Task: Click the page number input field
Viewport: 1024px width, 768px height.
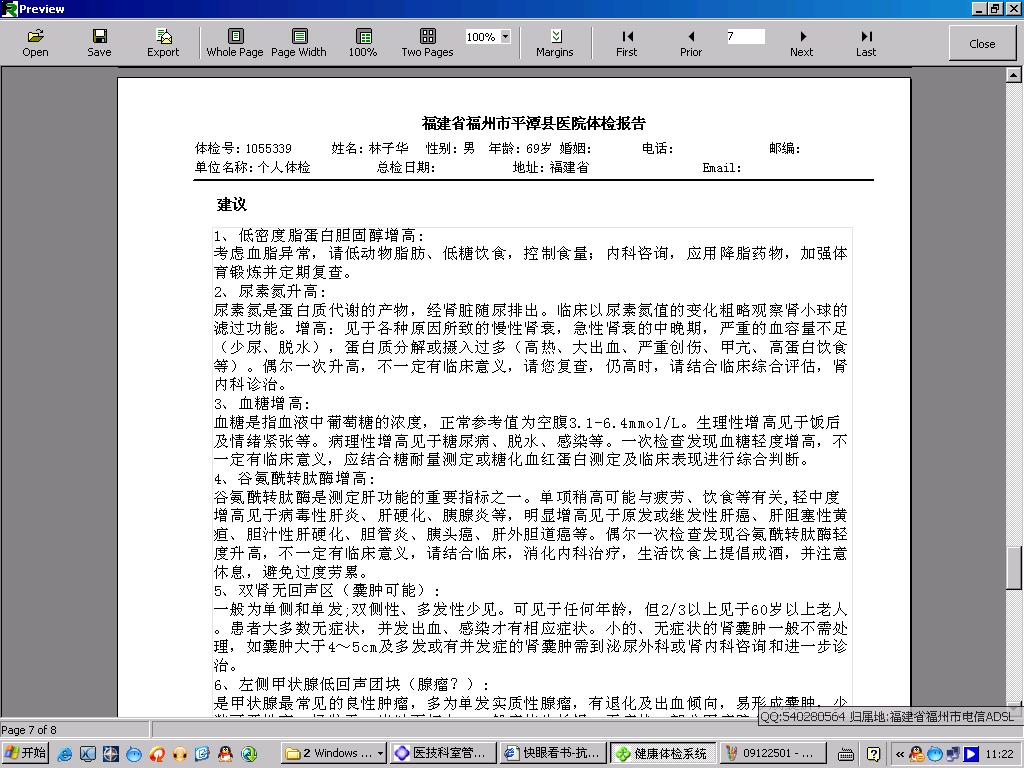Action: tap(745, 37)
